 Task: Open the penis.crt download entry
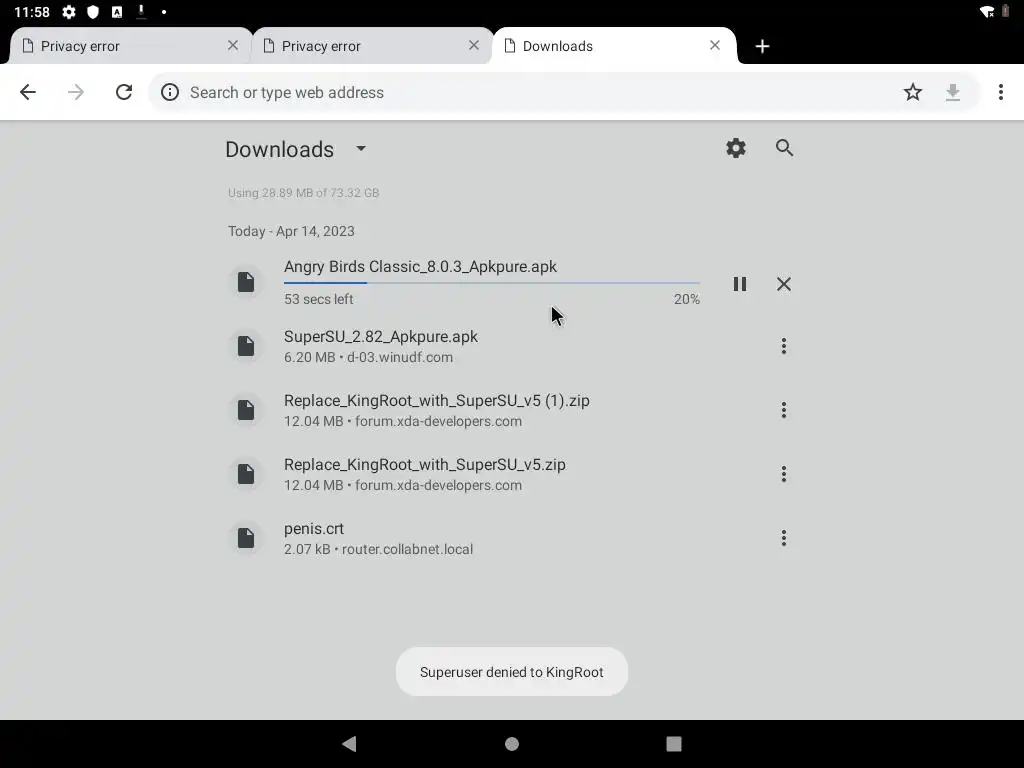point(509,538)
